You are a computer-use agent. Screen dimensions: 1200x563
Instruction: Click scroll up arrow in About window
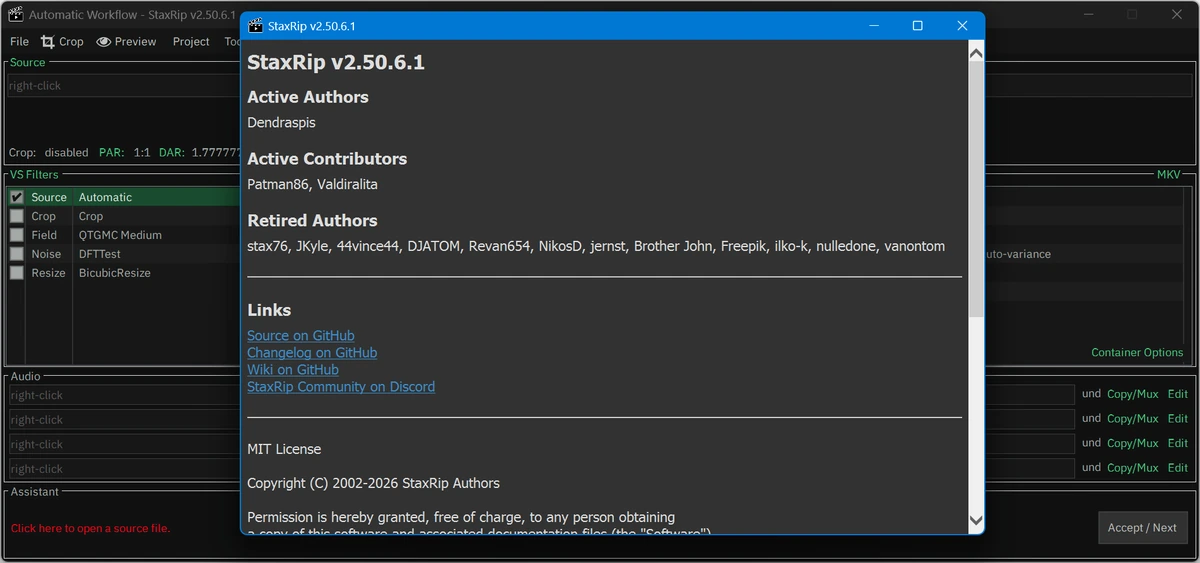click(x=976, y=53)
